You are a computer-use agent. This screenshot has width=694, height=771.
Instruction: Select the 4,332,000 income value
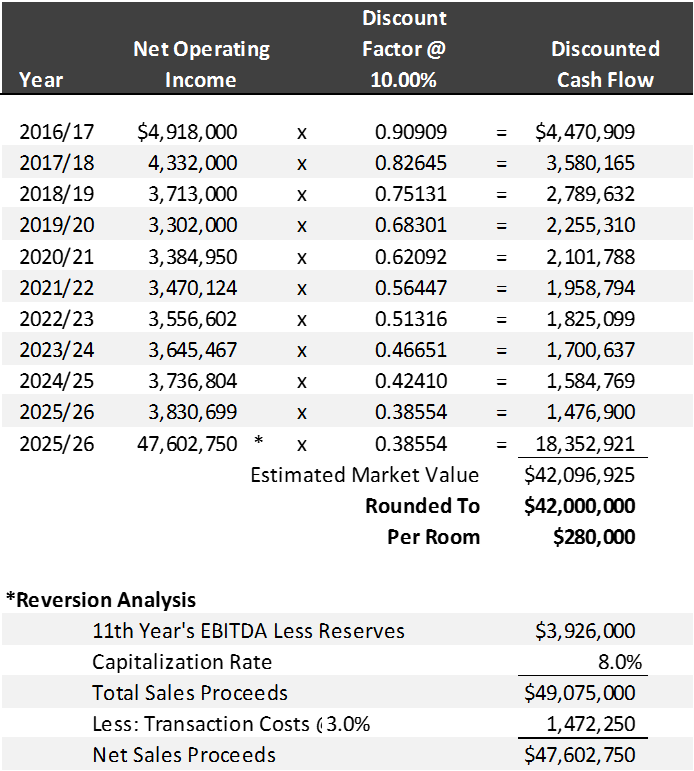(x=192, y=163)
